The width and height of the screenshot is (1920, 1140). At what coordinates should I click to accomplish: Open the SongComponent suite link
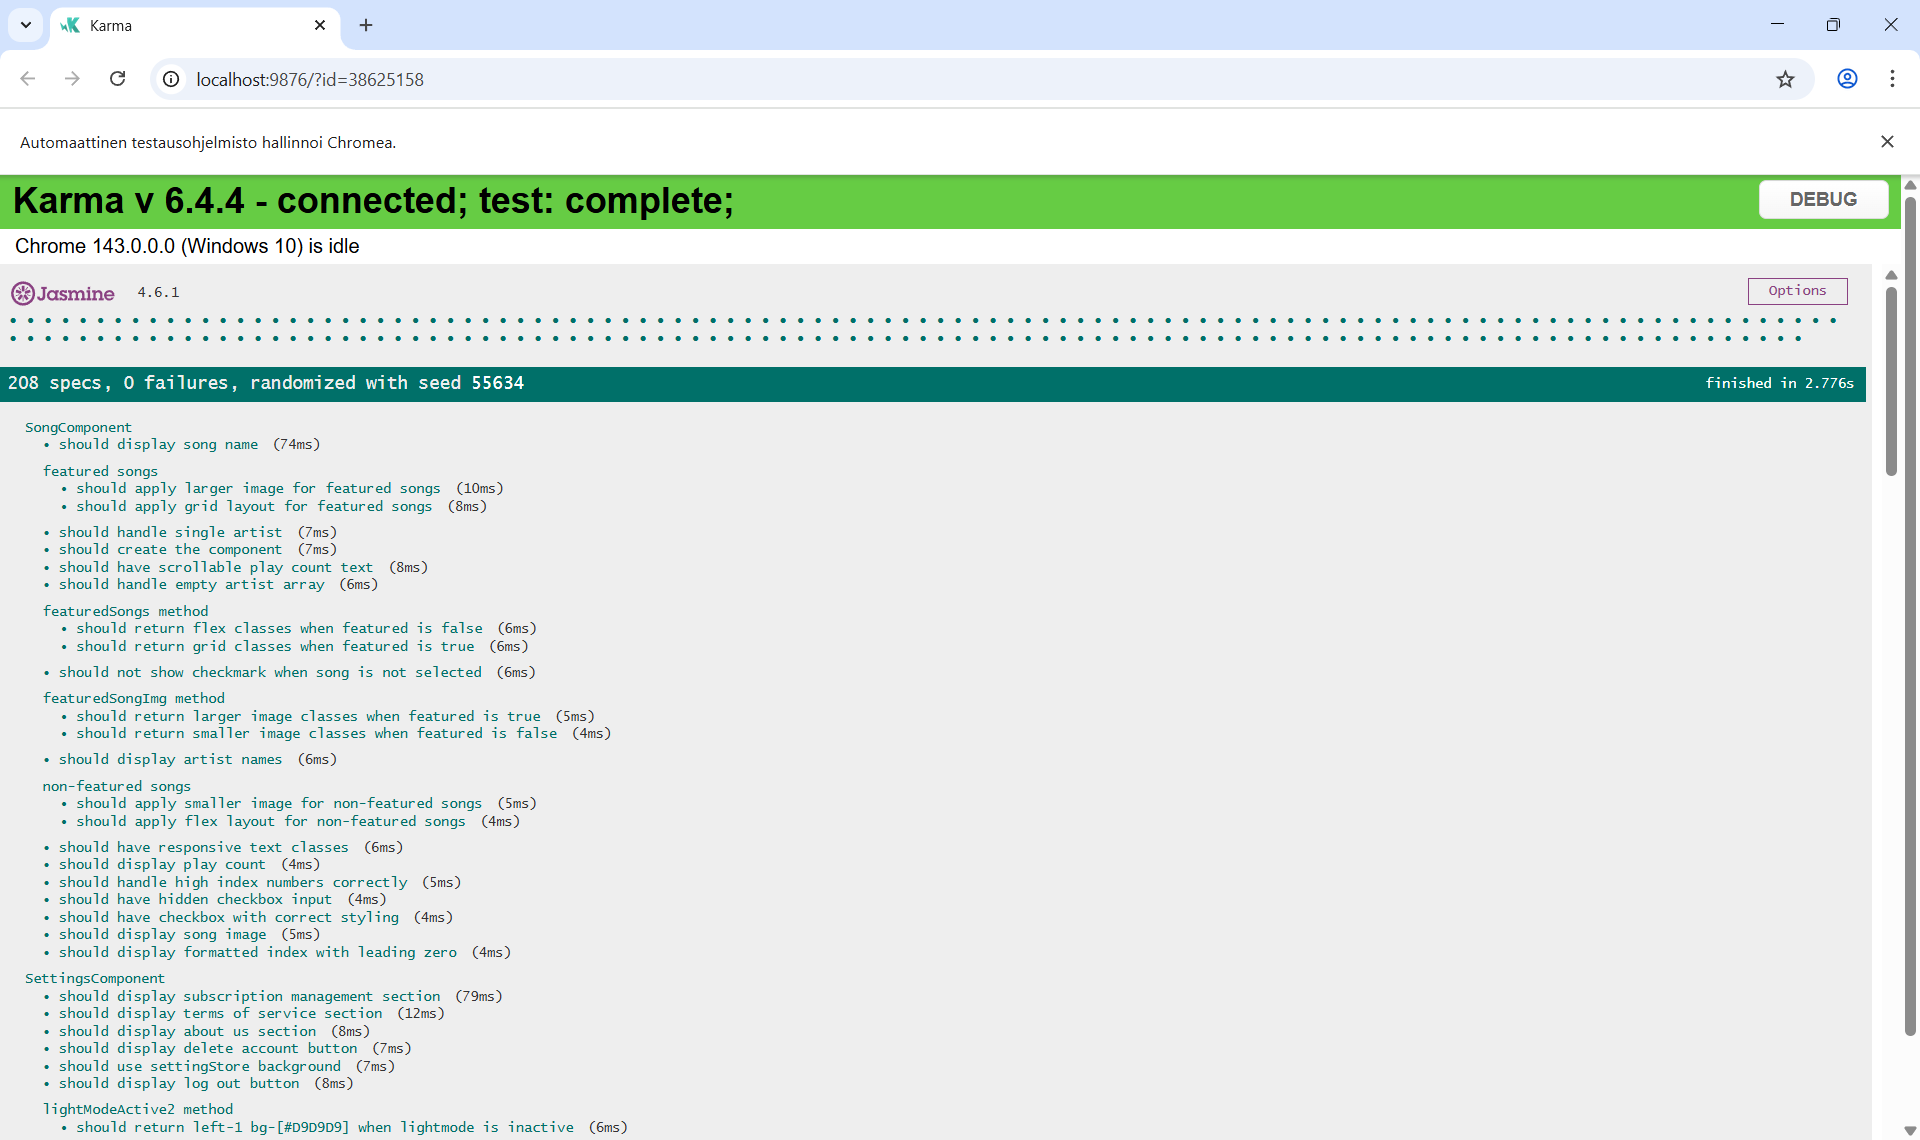pos(78,427)
